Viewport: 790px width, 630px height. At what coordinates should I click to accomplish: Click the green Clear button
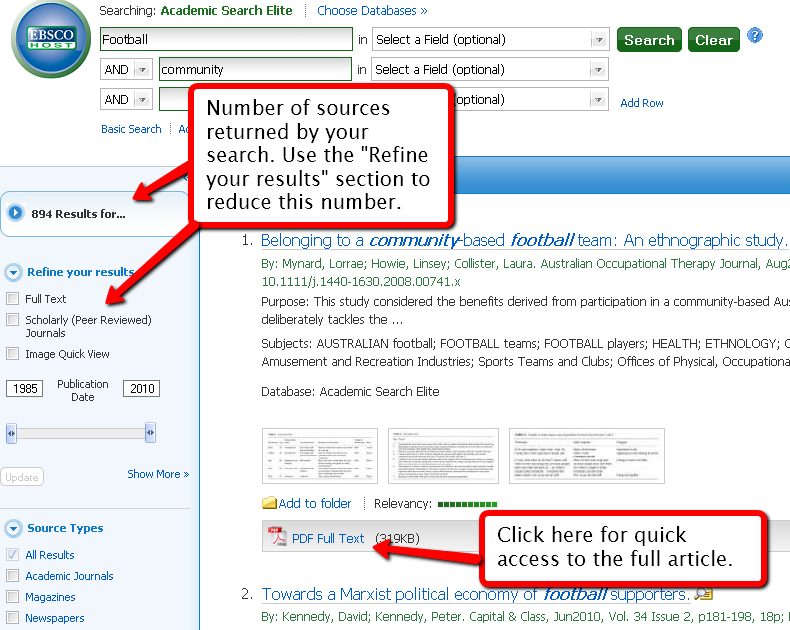tap(714, 40)
